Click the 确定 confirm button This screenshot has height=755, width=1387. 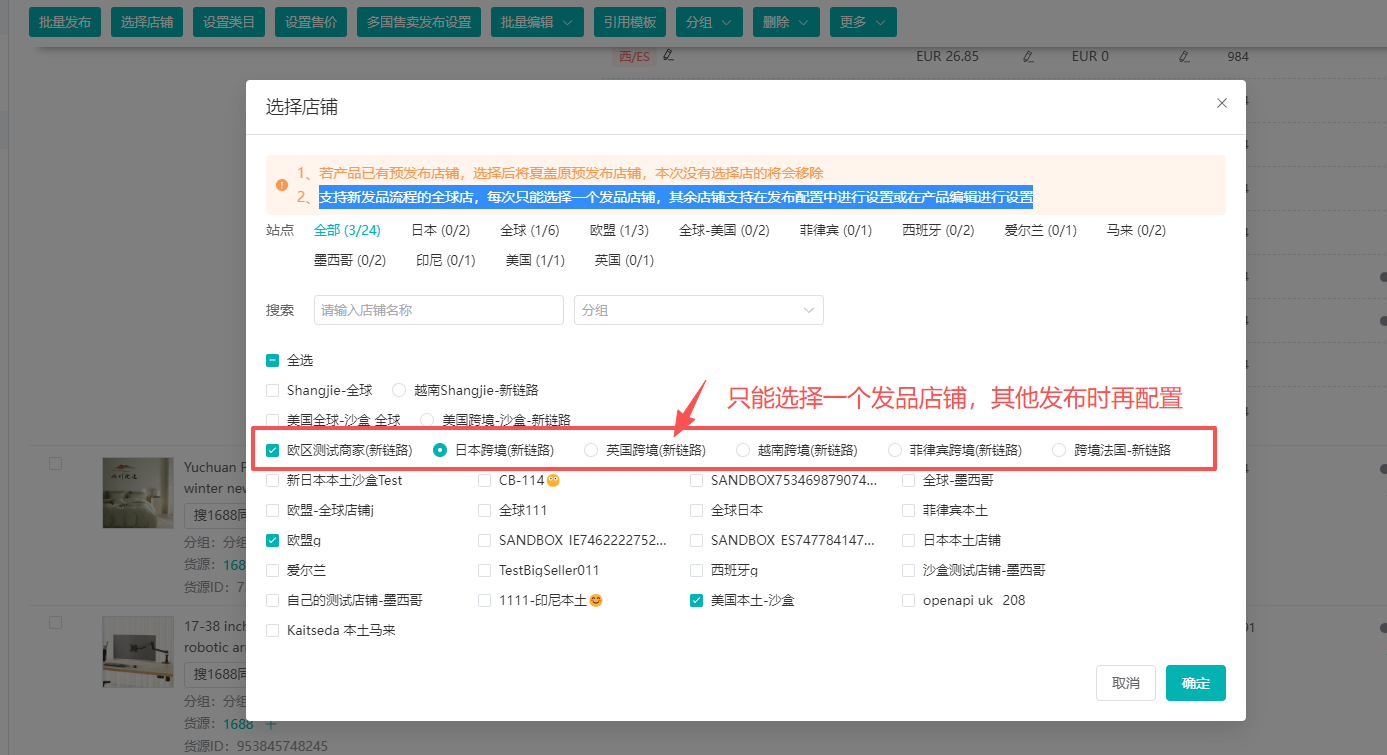[x=1195, y=682]
